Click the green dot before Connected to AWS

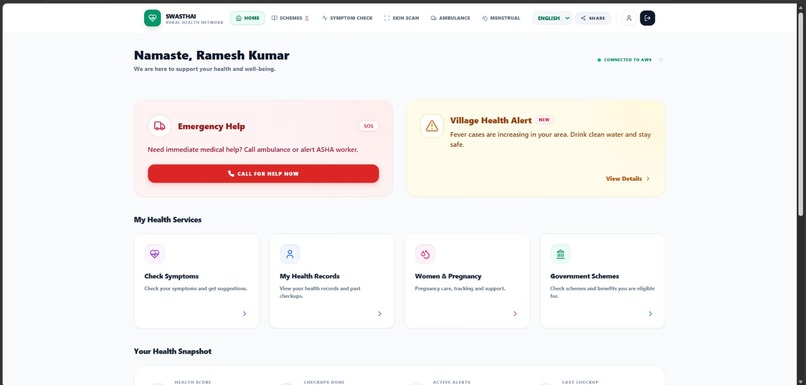[x=599, y=60]
